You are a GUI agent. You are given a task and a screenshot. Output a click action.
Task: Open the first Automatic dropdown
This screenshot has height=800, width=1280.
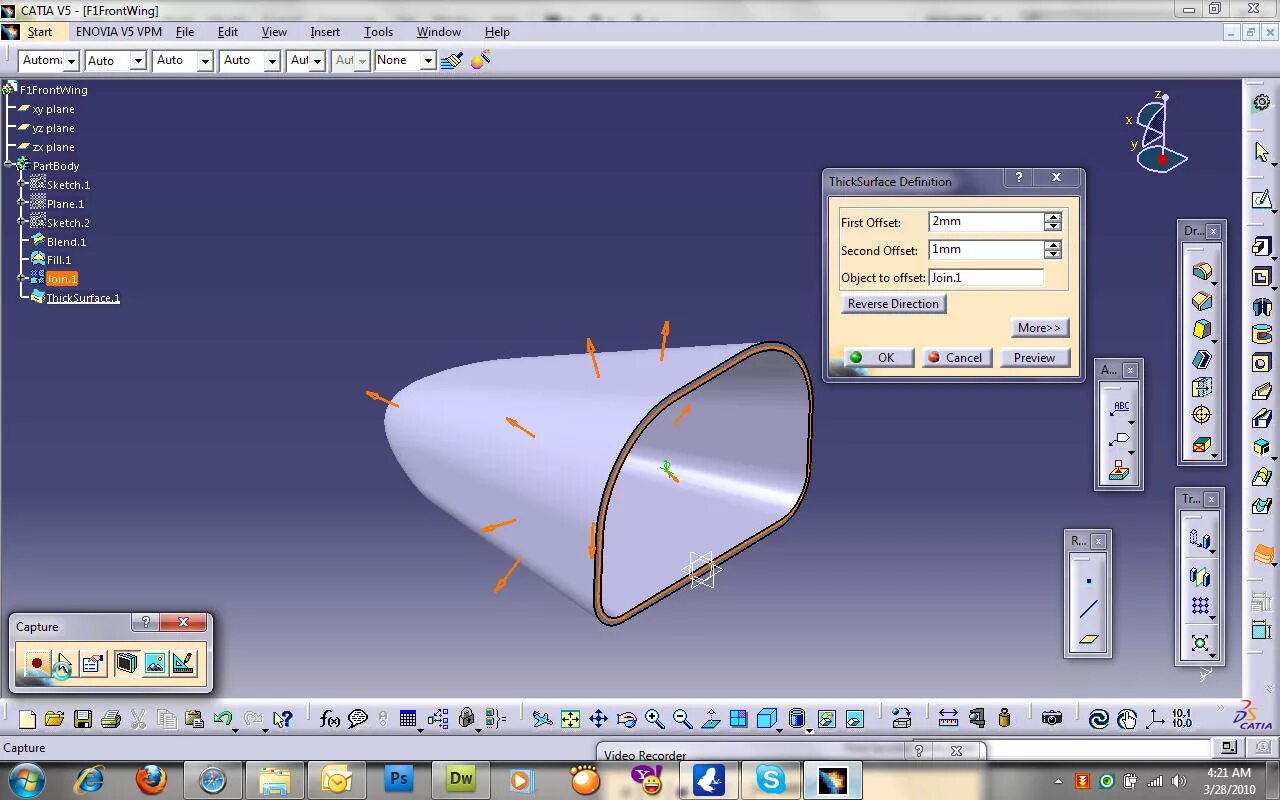pyautogui.click(x=71, y=61)
